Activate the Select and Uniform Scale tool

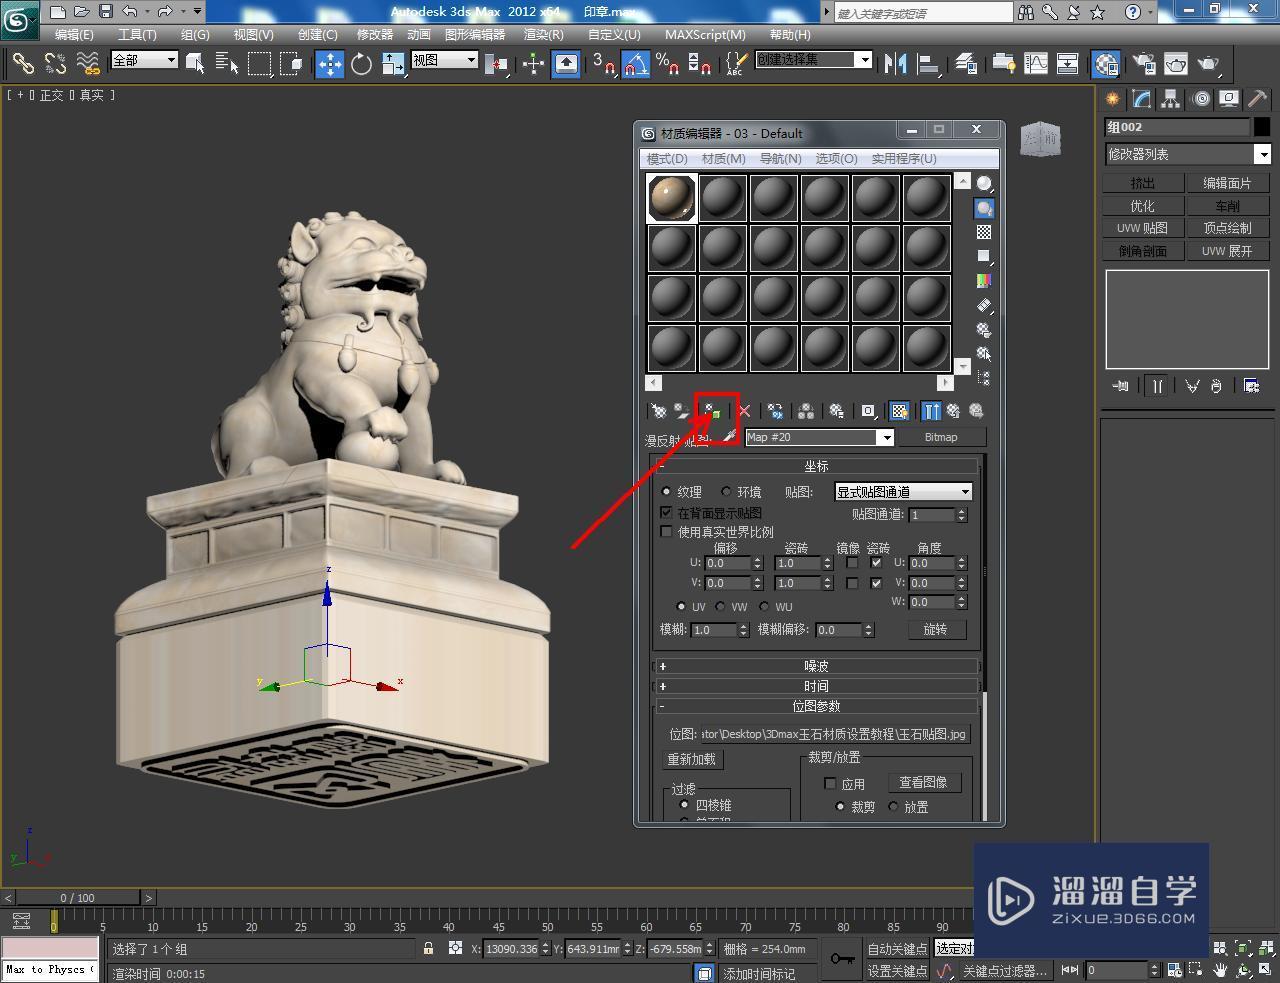(x=393, y=64)
